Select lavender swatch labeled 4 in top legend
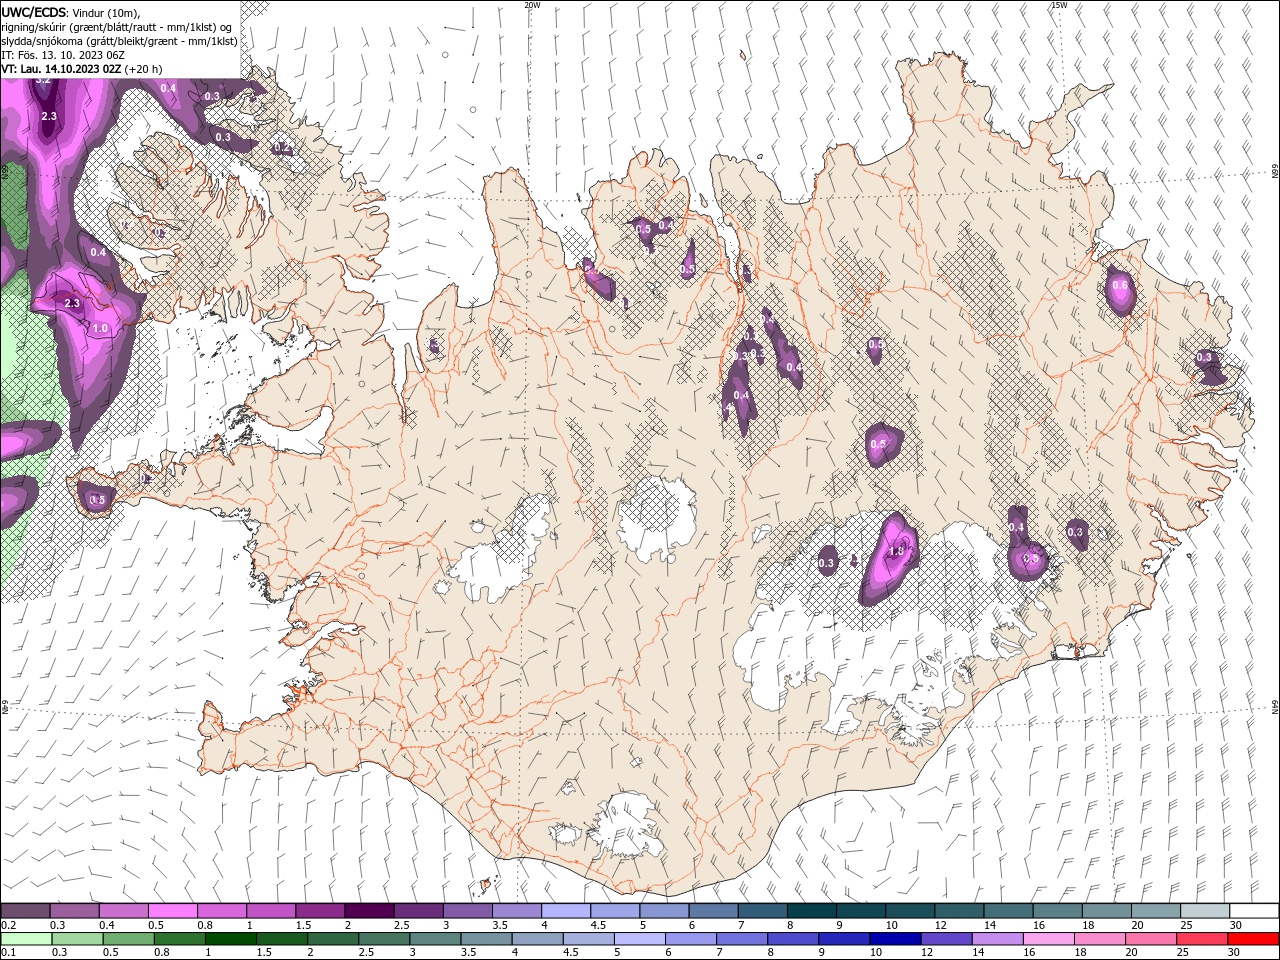 coord(565,911)
